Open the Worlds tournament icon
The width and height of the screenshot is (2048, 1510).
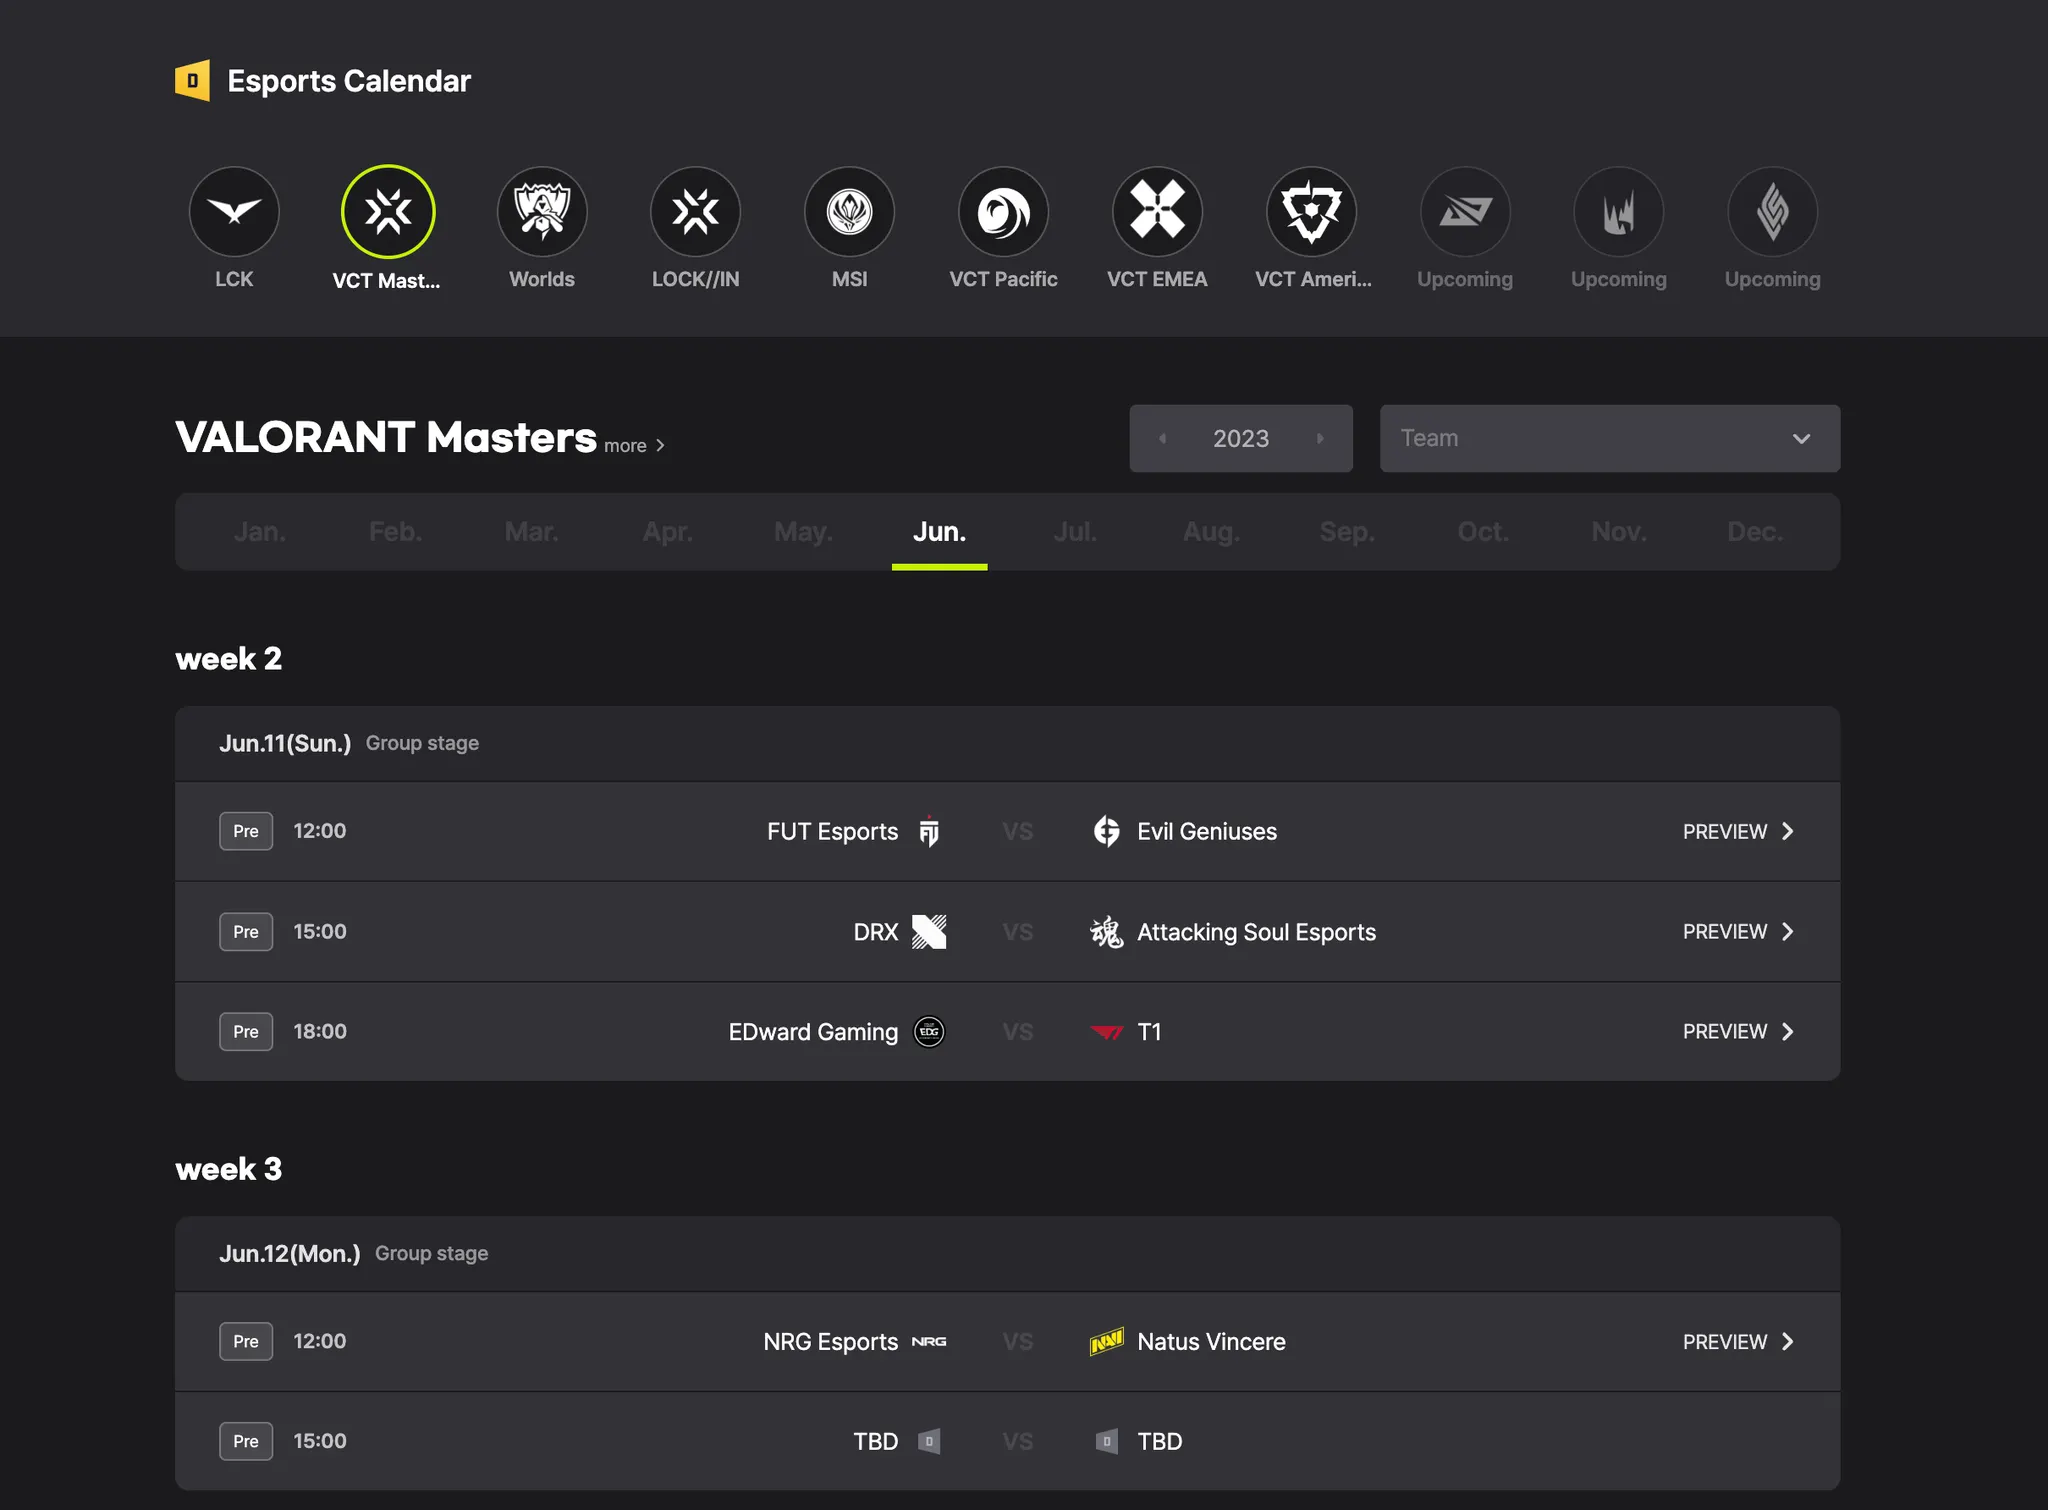coord(542,212)
